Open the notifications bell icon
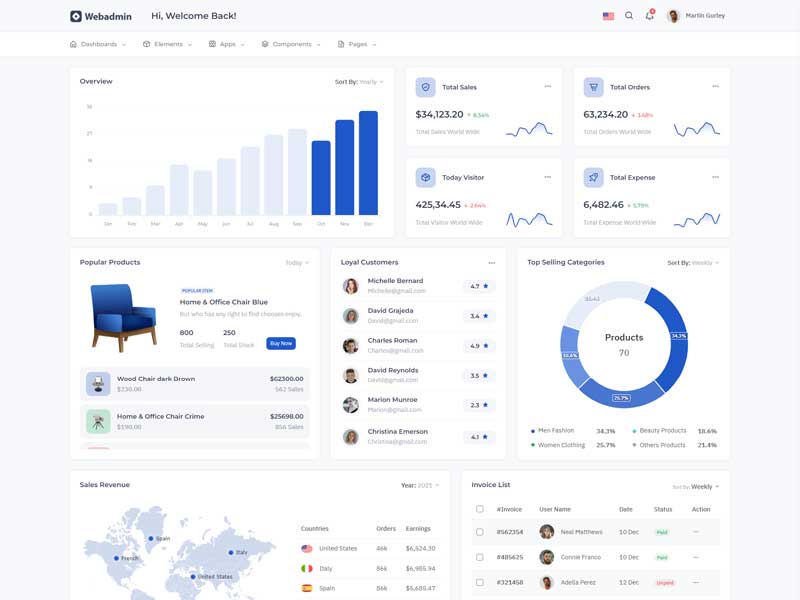 649,16
